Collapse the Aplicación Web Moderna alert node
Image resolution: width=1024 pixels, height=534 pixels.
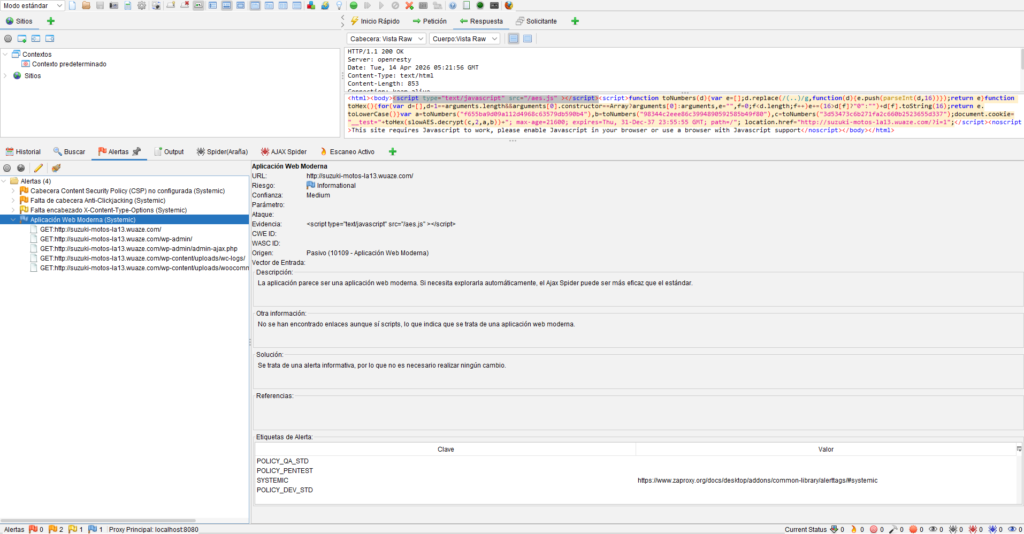pos(13,220)
